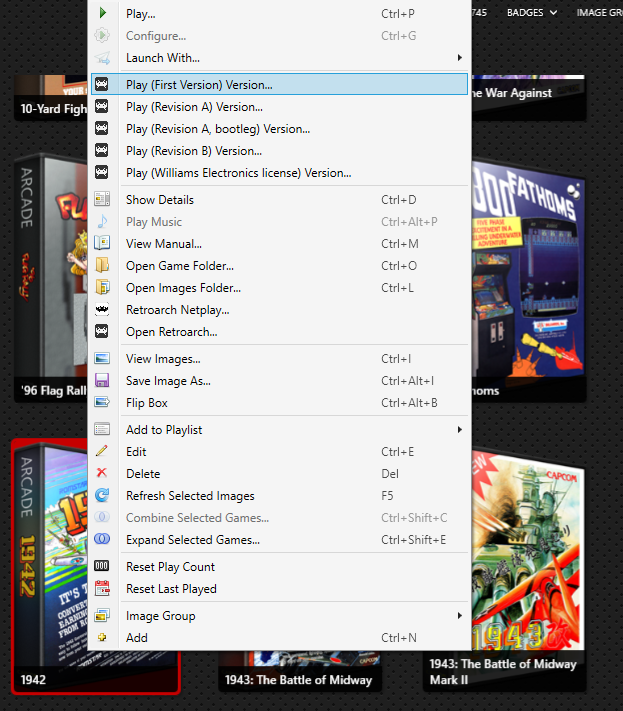The image size is (623, 711).
Task: Click the Retroarch Netplay icon
Action: click(x=102, y=310)
